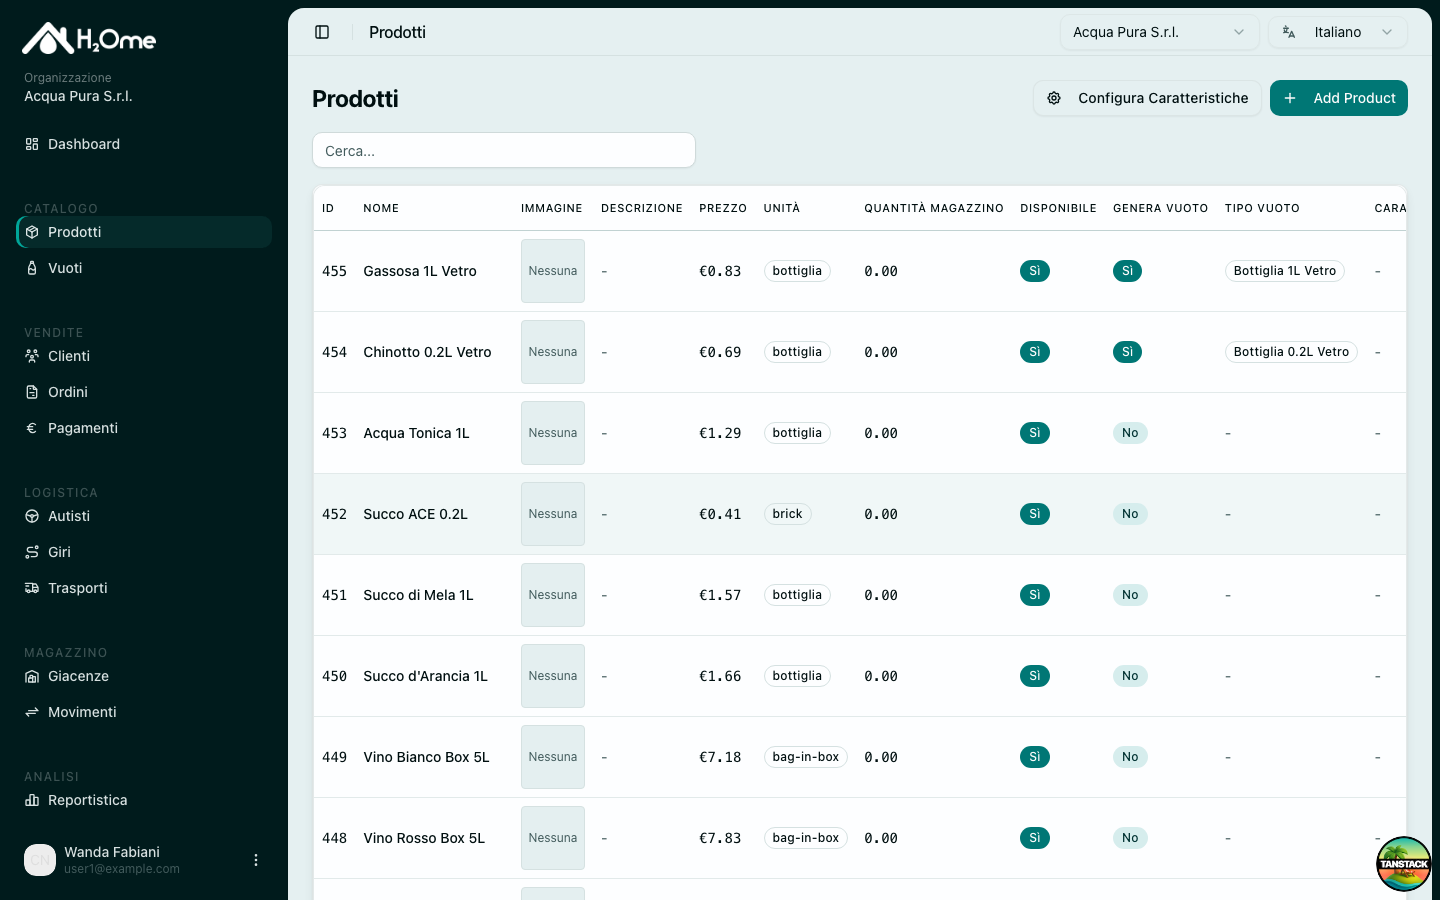Click the Vuoti bottle icon
Viewport: 1440px width, 900px height.
click(x=32, y=268)
